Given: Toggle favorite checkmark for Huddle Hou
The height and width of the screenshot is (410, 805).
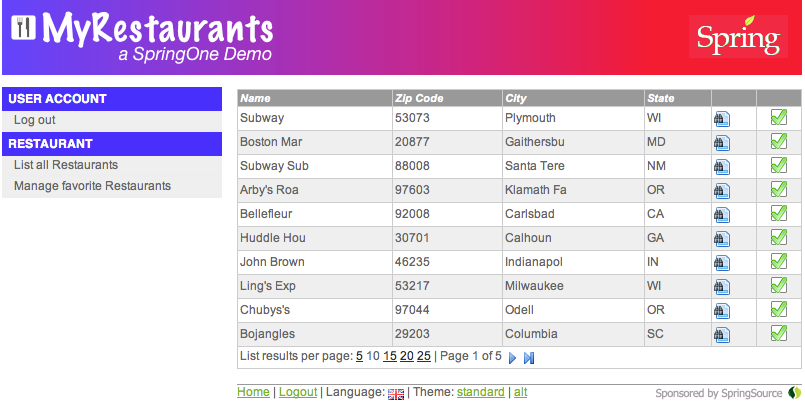Looking at the screenshot, I should click(x=779, y=238).
